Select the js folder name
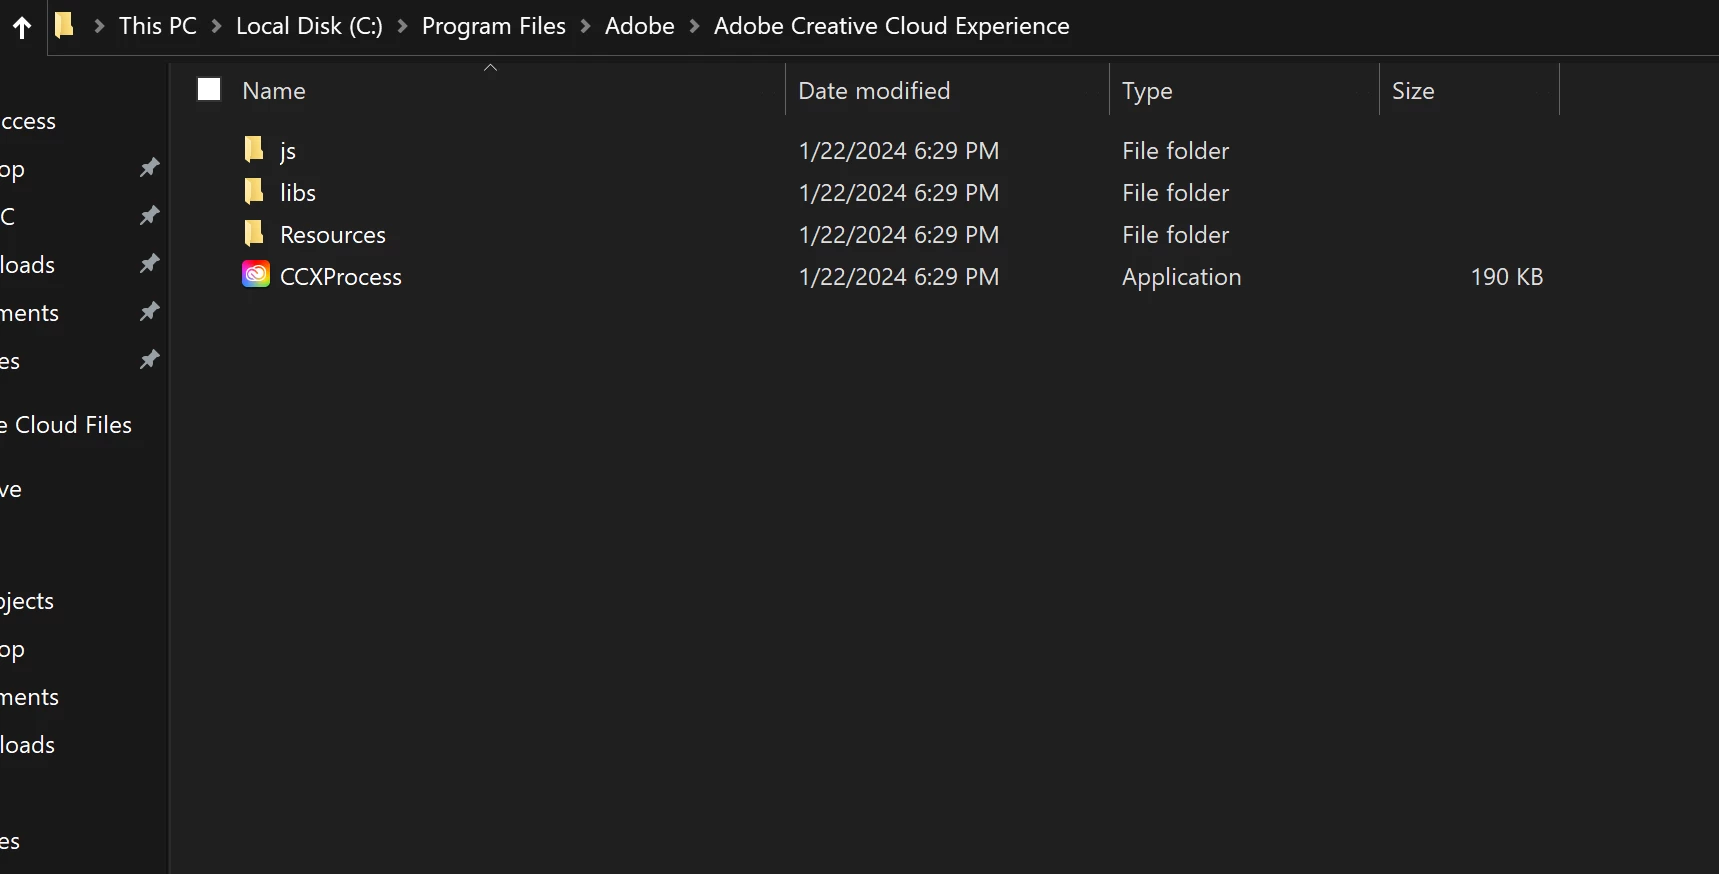The image size is (1719, 874). 288,151
